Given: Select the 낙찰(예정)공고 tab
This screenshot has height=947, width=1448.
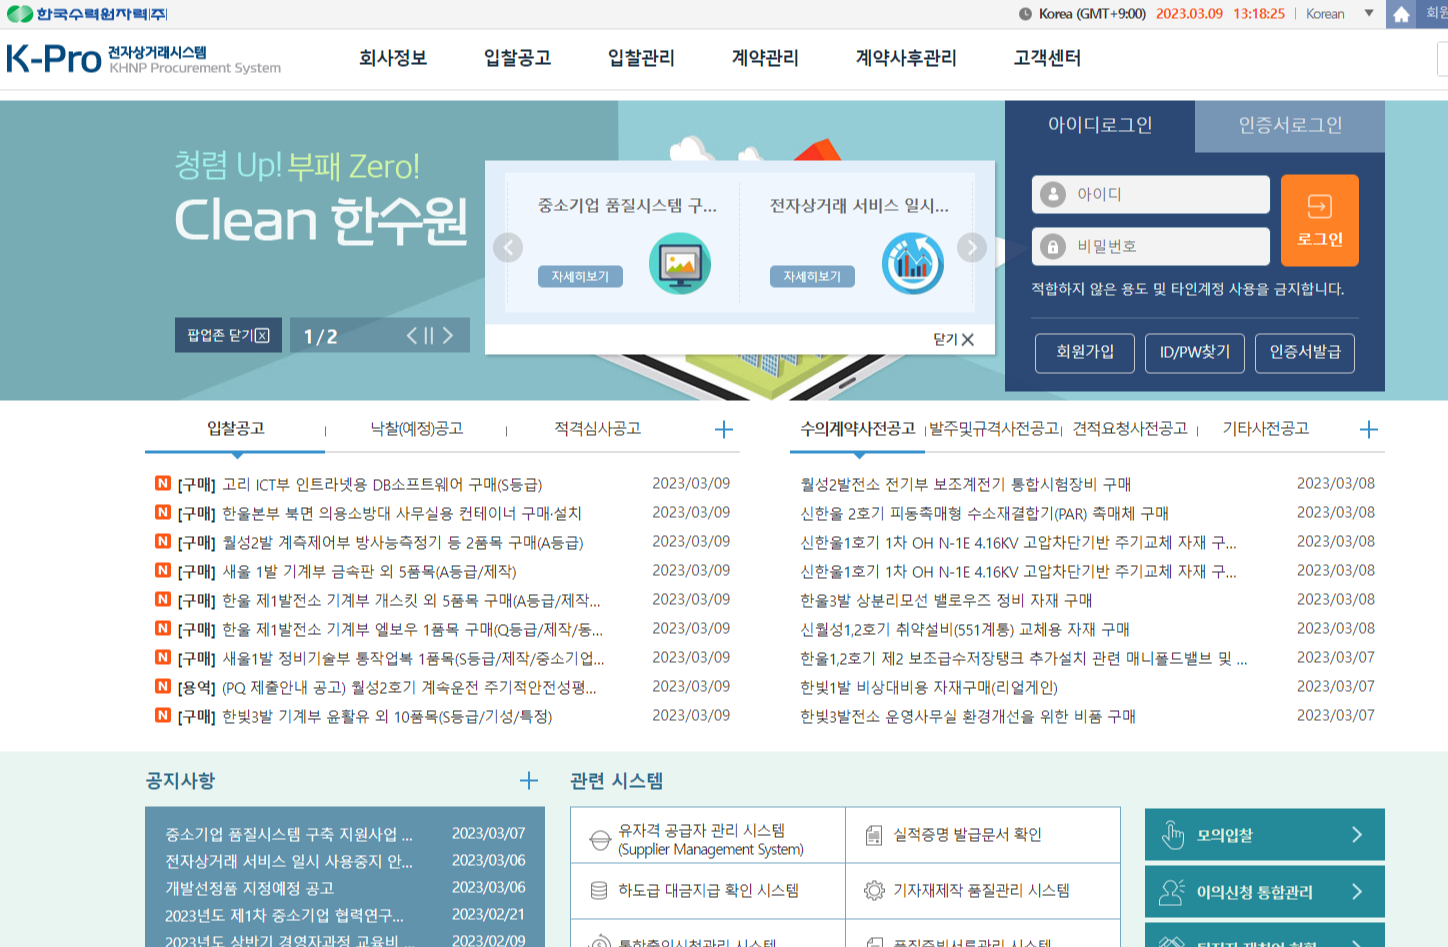Looking at the screenshot, I should (417, 428).
